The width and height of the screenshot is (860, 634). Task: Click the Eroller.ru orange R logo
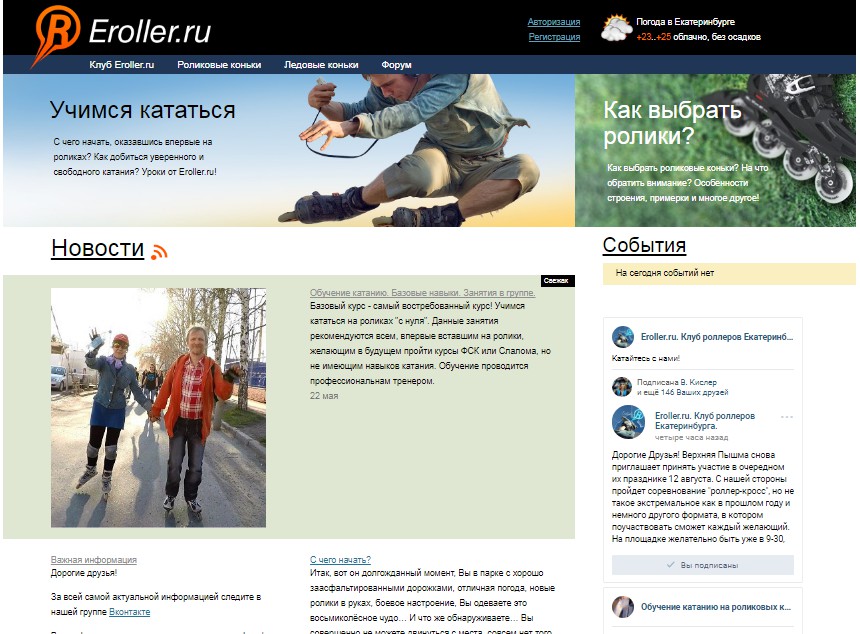tap(56, 35)
